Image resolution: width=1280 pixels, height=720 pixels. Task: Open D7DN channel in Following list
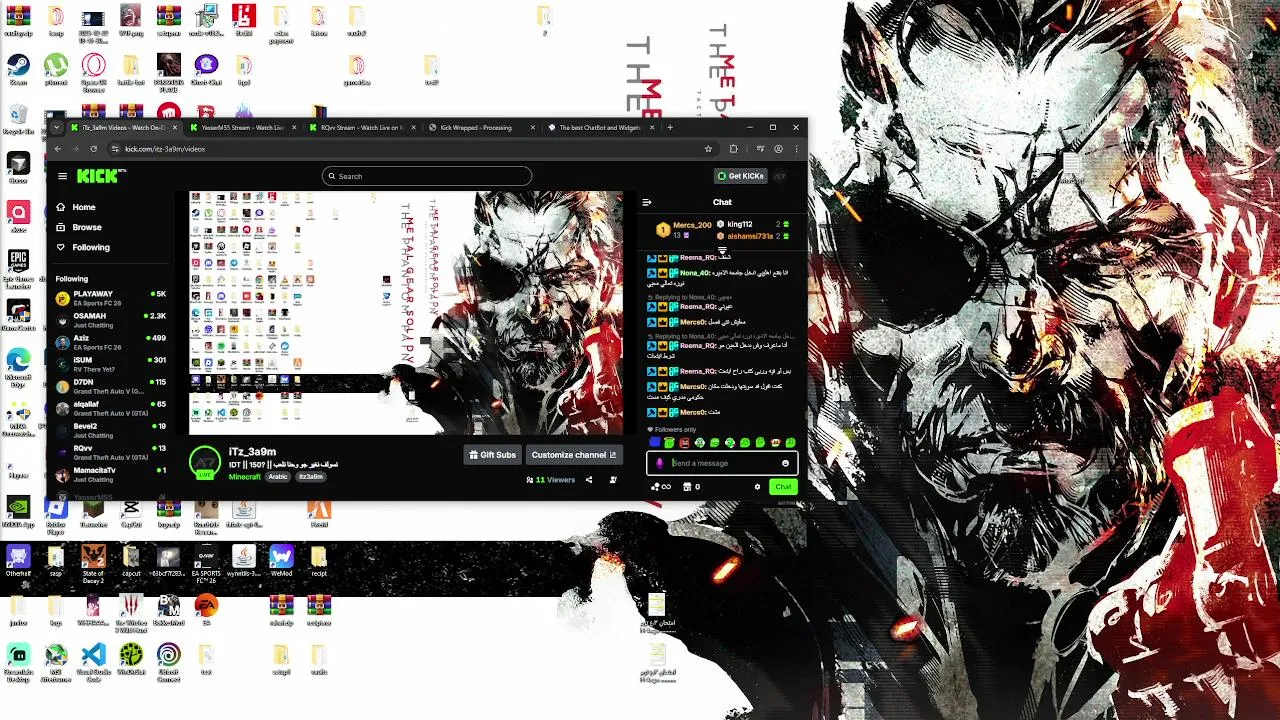click(x=110, y=386)
